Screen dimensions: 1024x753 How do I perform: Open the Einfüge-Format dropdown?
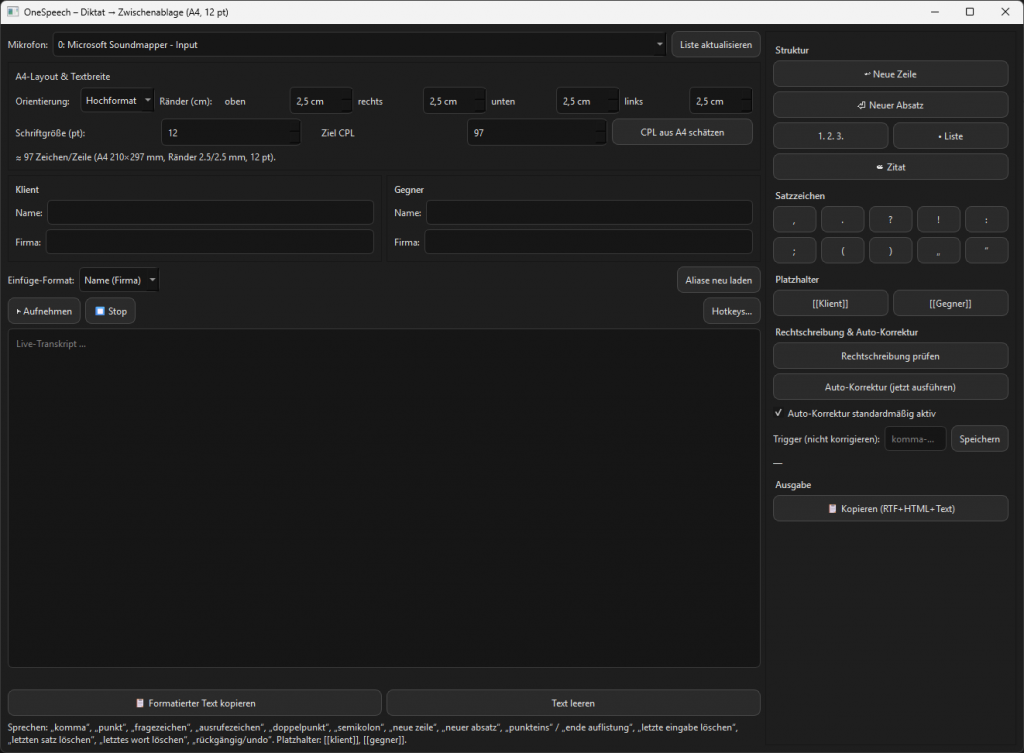[119, 280]
